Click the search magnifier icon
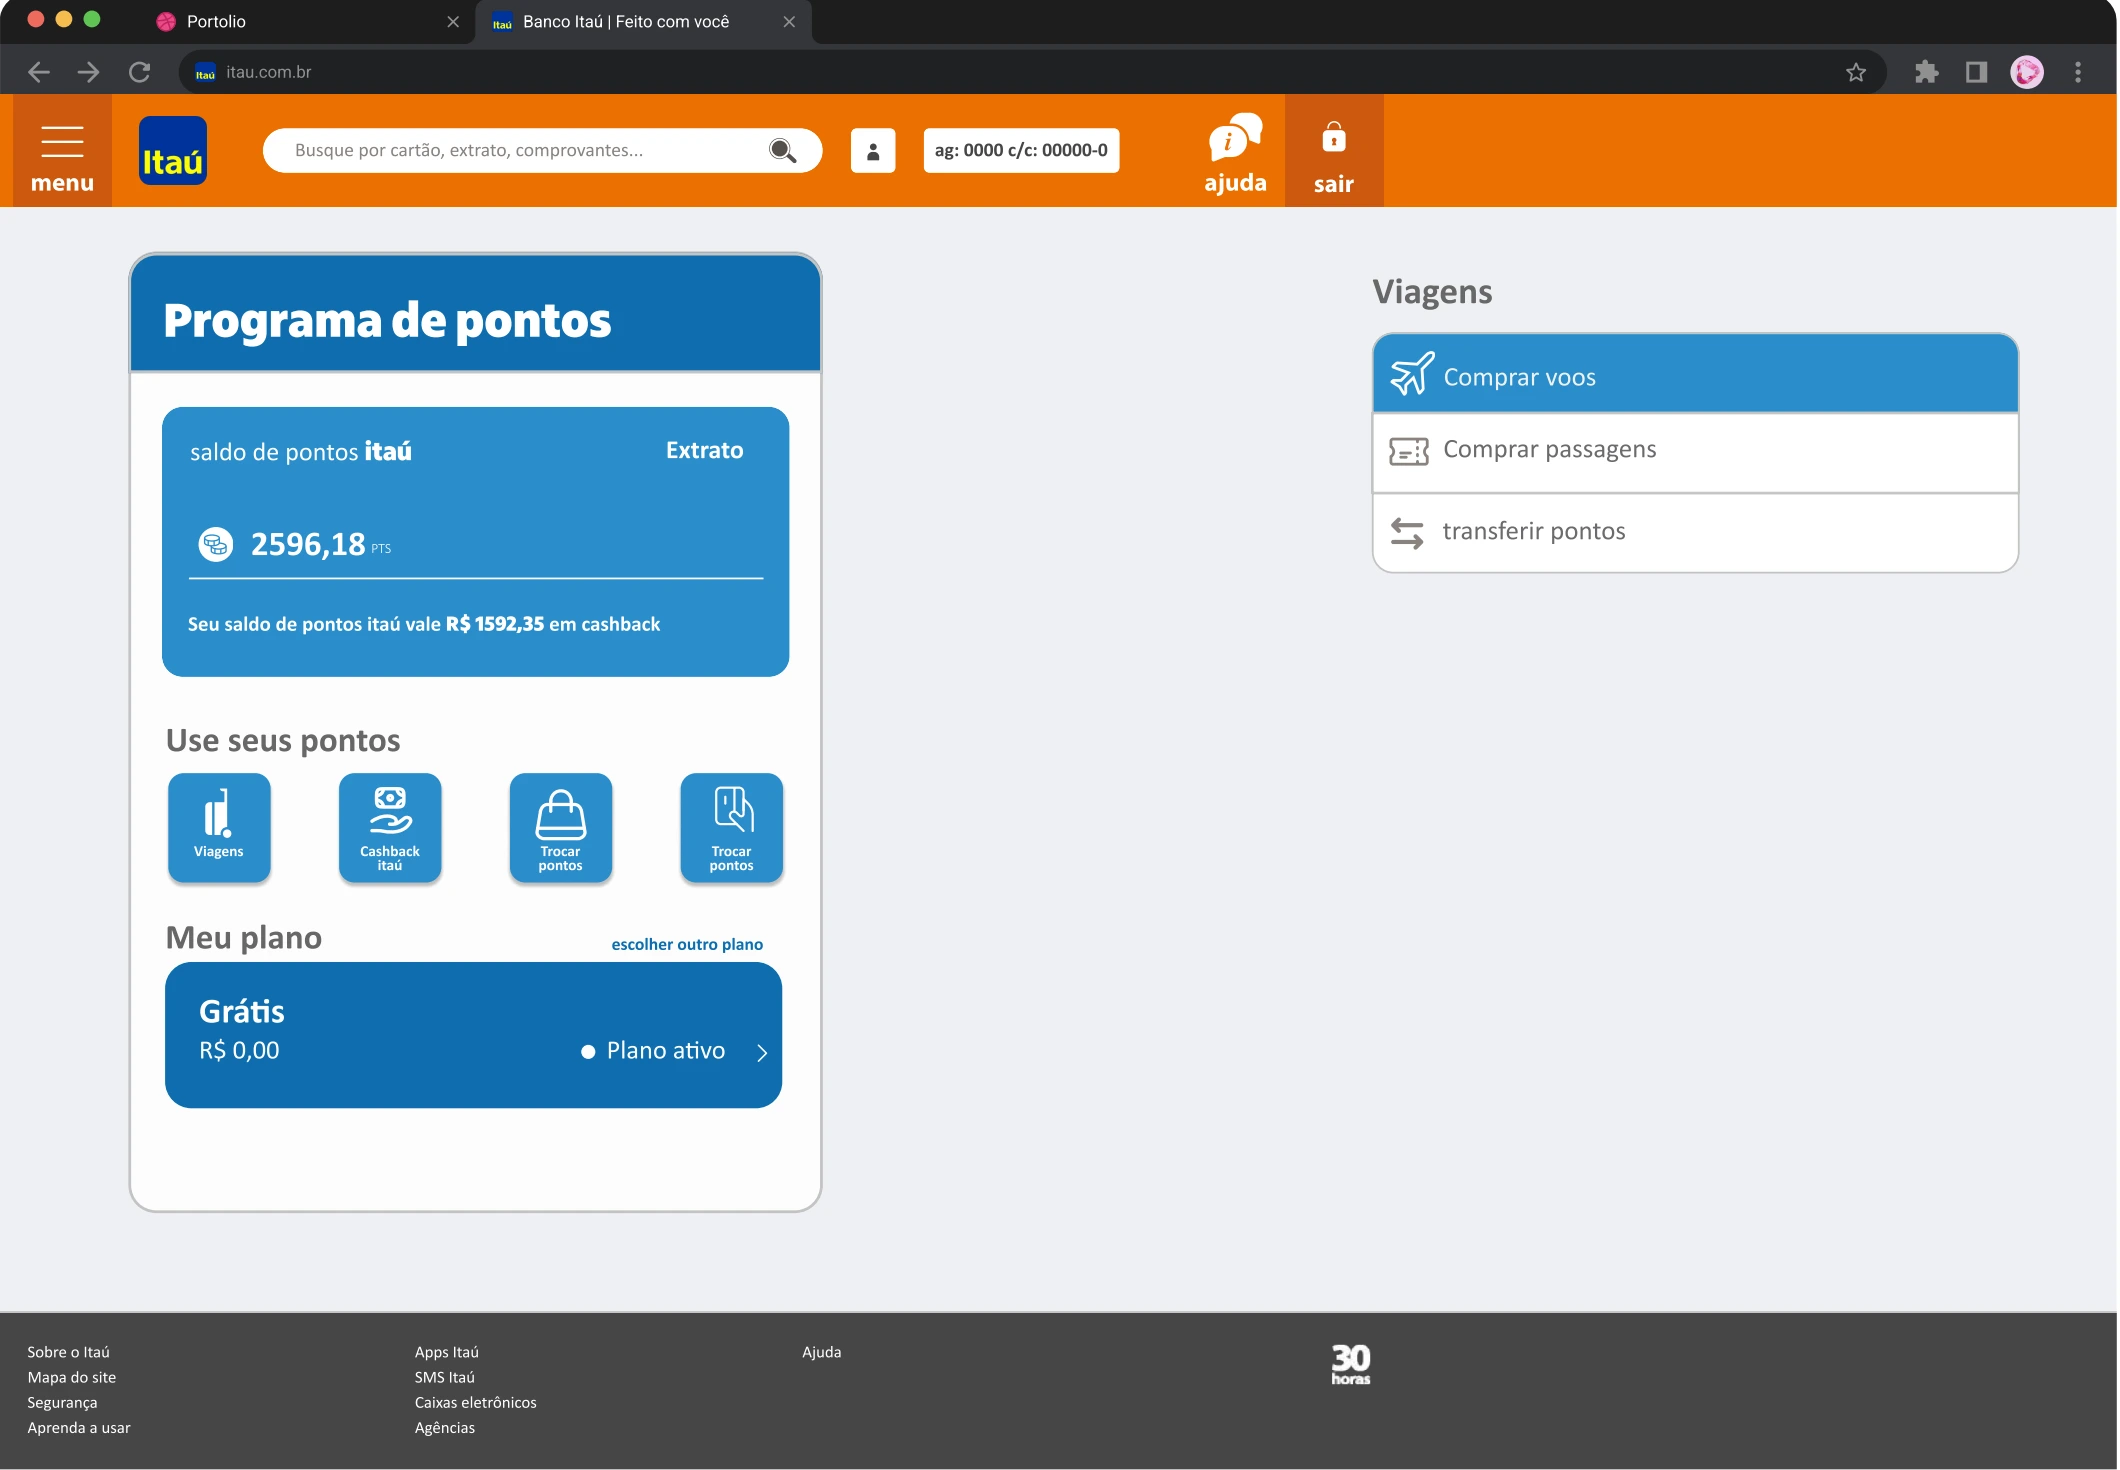 point(782,151)
